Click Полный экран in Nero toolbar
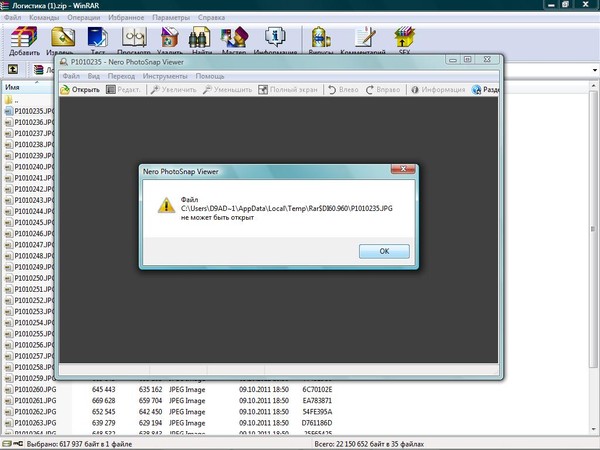This screenshot has height=450, width=600. click(288, 90)
